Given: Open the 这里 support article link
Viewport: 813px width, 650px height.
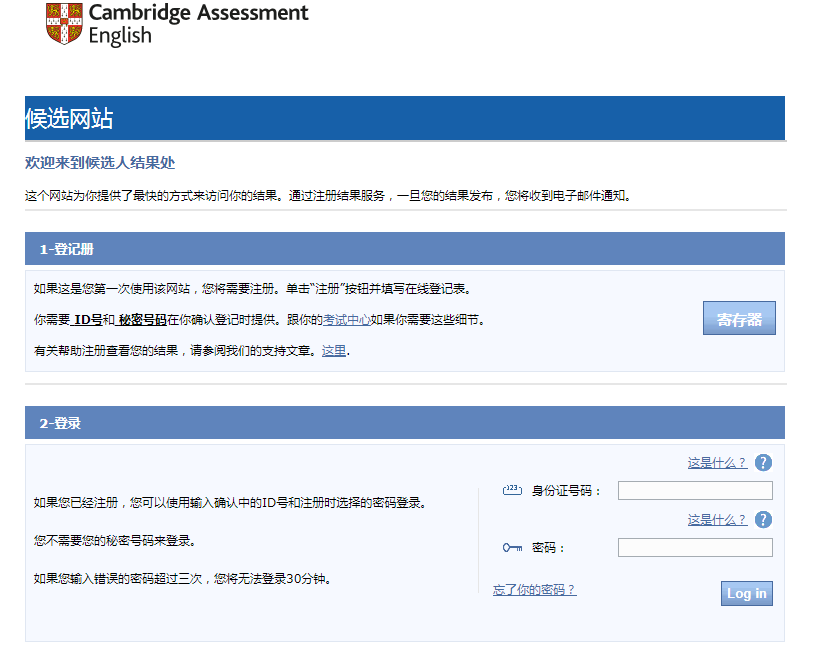Looking at the screenshot, I should [x=334, y=351].
